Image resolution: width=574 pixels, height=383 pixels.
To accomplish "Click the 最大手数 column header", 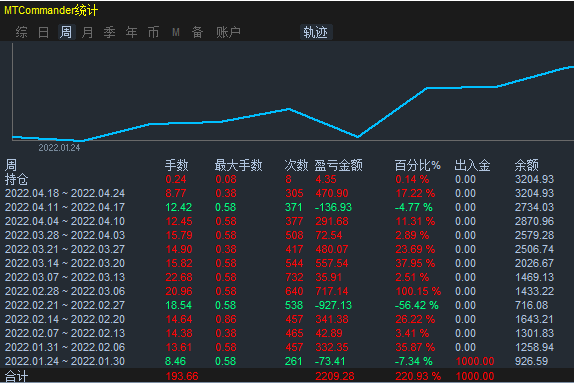I will (x=238, y=166).
